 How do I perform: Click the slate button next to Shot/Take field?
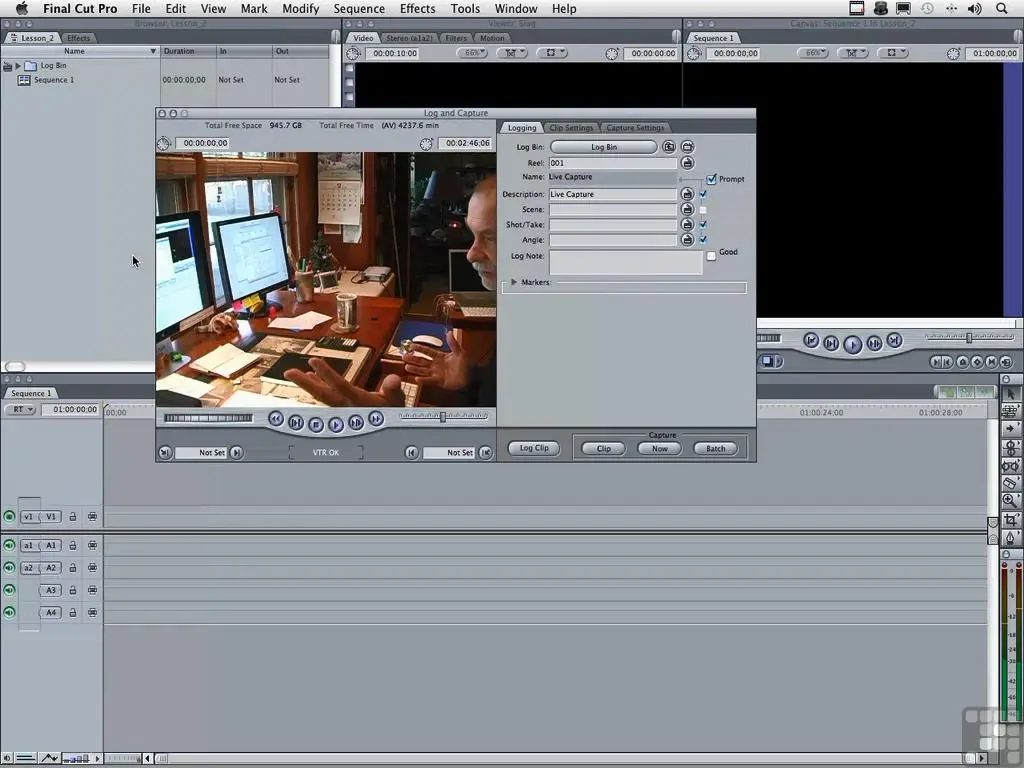point(687,224)
